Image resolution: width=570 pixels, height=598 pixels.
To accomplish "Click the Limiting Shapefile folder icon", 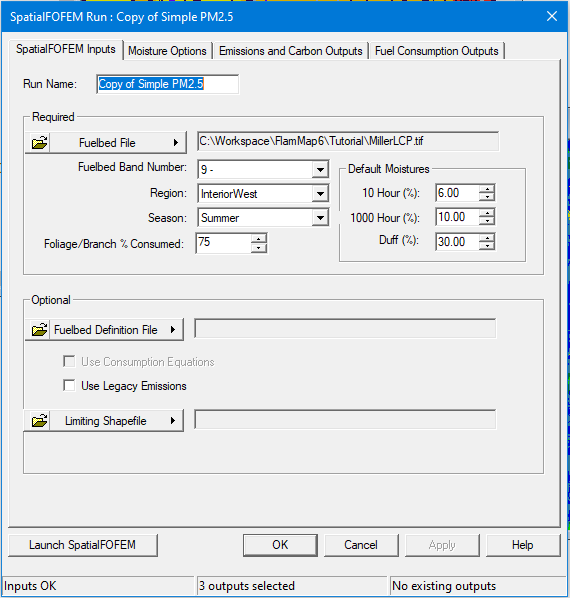I will click(x=39, y=421).
